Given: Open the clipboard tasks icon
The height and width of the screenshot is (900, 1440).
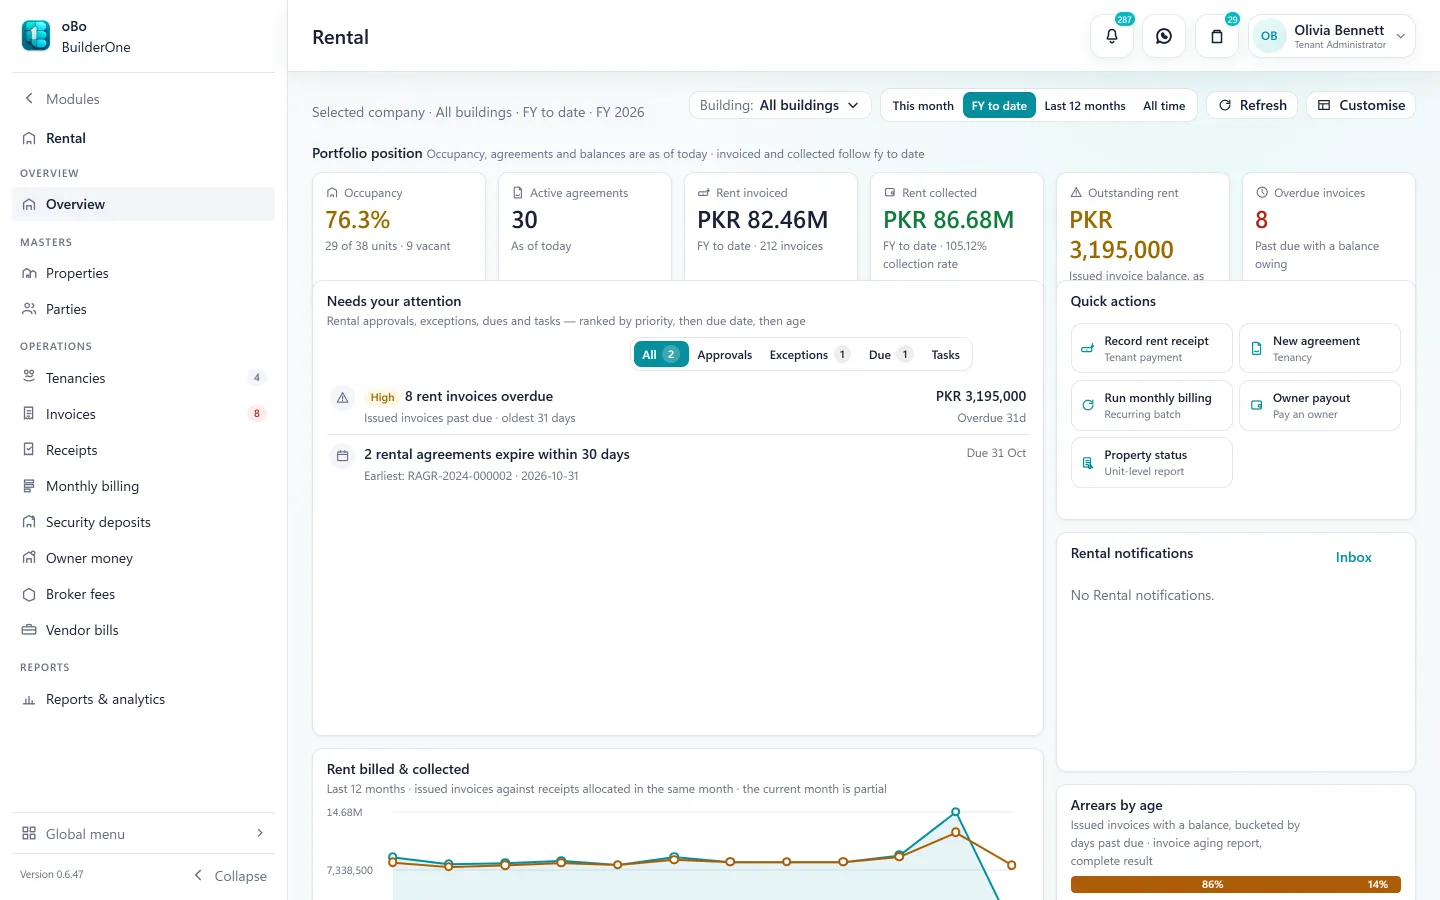Looking at the screenshot, I should click(1217, 36).
